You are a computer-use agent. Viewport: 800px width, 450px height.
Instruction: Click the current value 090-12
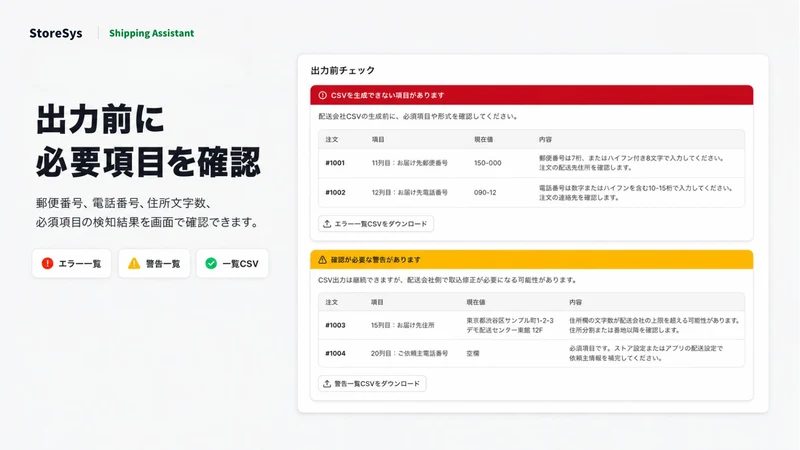tap(485, 192)
